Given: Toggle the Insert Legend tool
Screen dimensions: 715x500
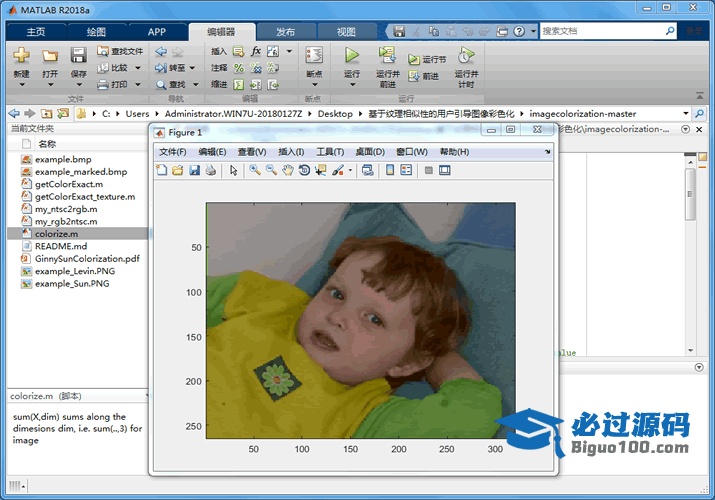Looking at the screenshot, I should coord(406,170).
